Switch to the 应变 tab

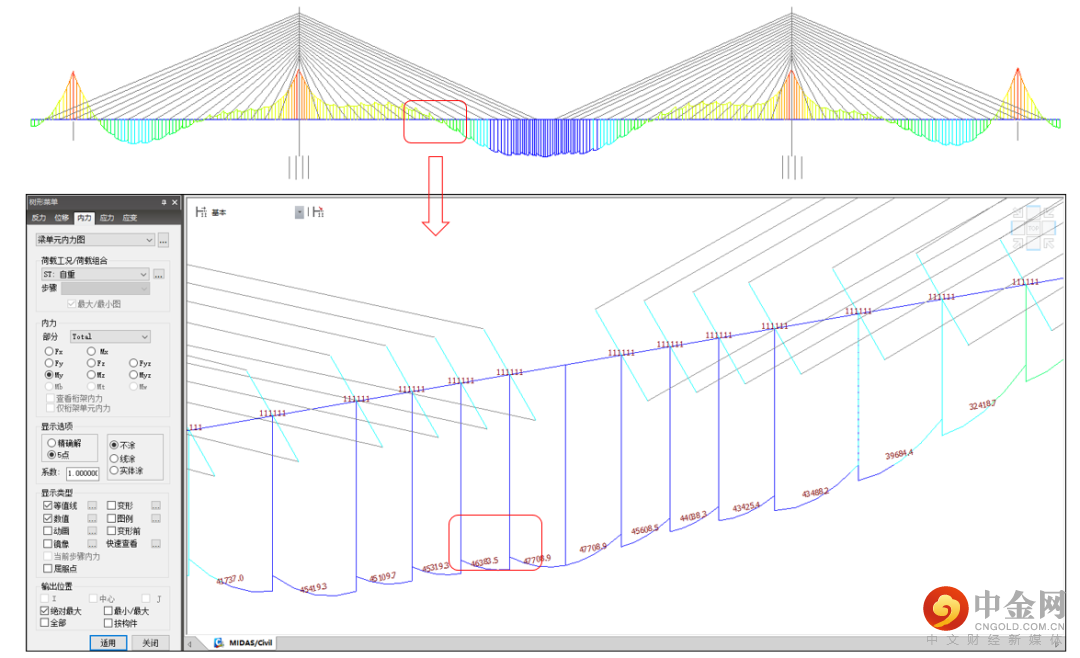point(129,218)
